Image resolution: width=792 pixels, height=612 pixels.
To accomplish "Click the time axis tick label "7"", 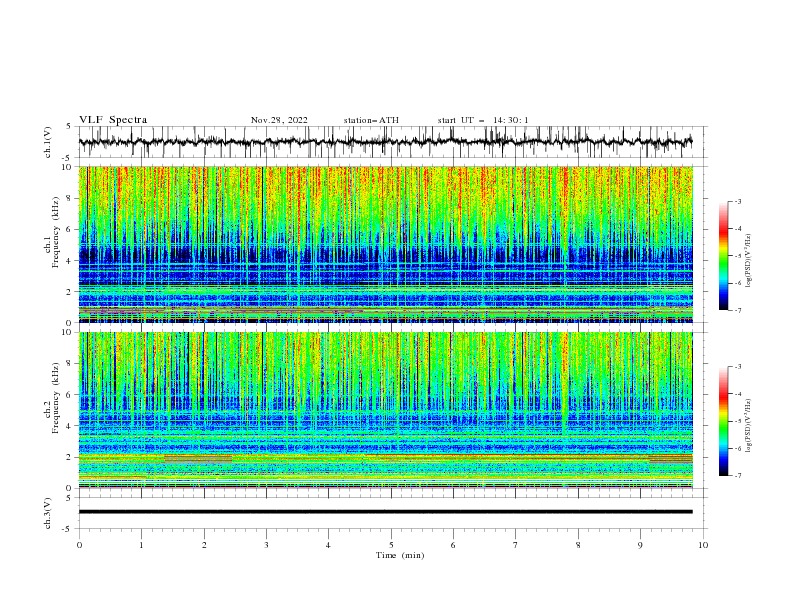I will 516,545.
